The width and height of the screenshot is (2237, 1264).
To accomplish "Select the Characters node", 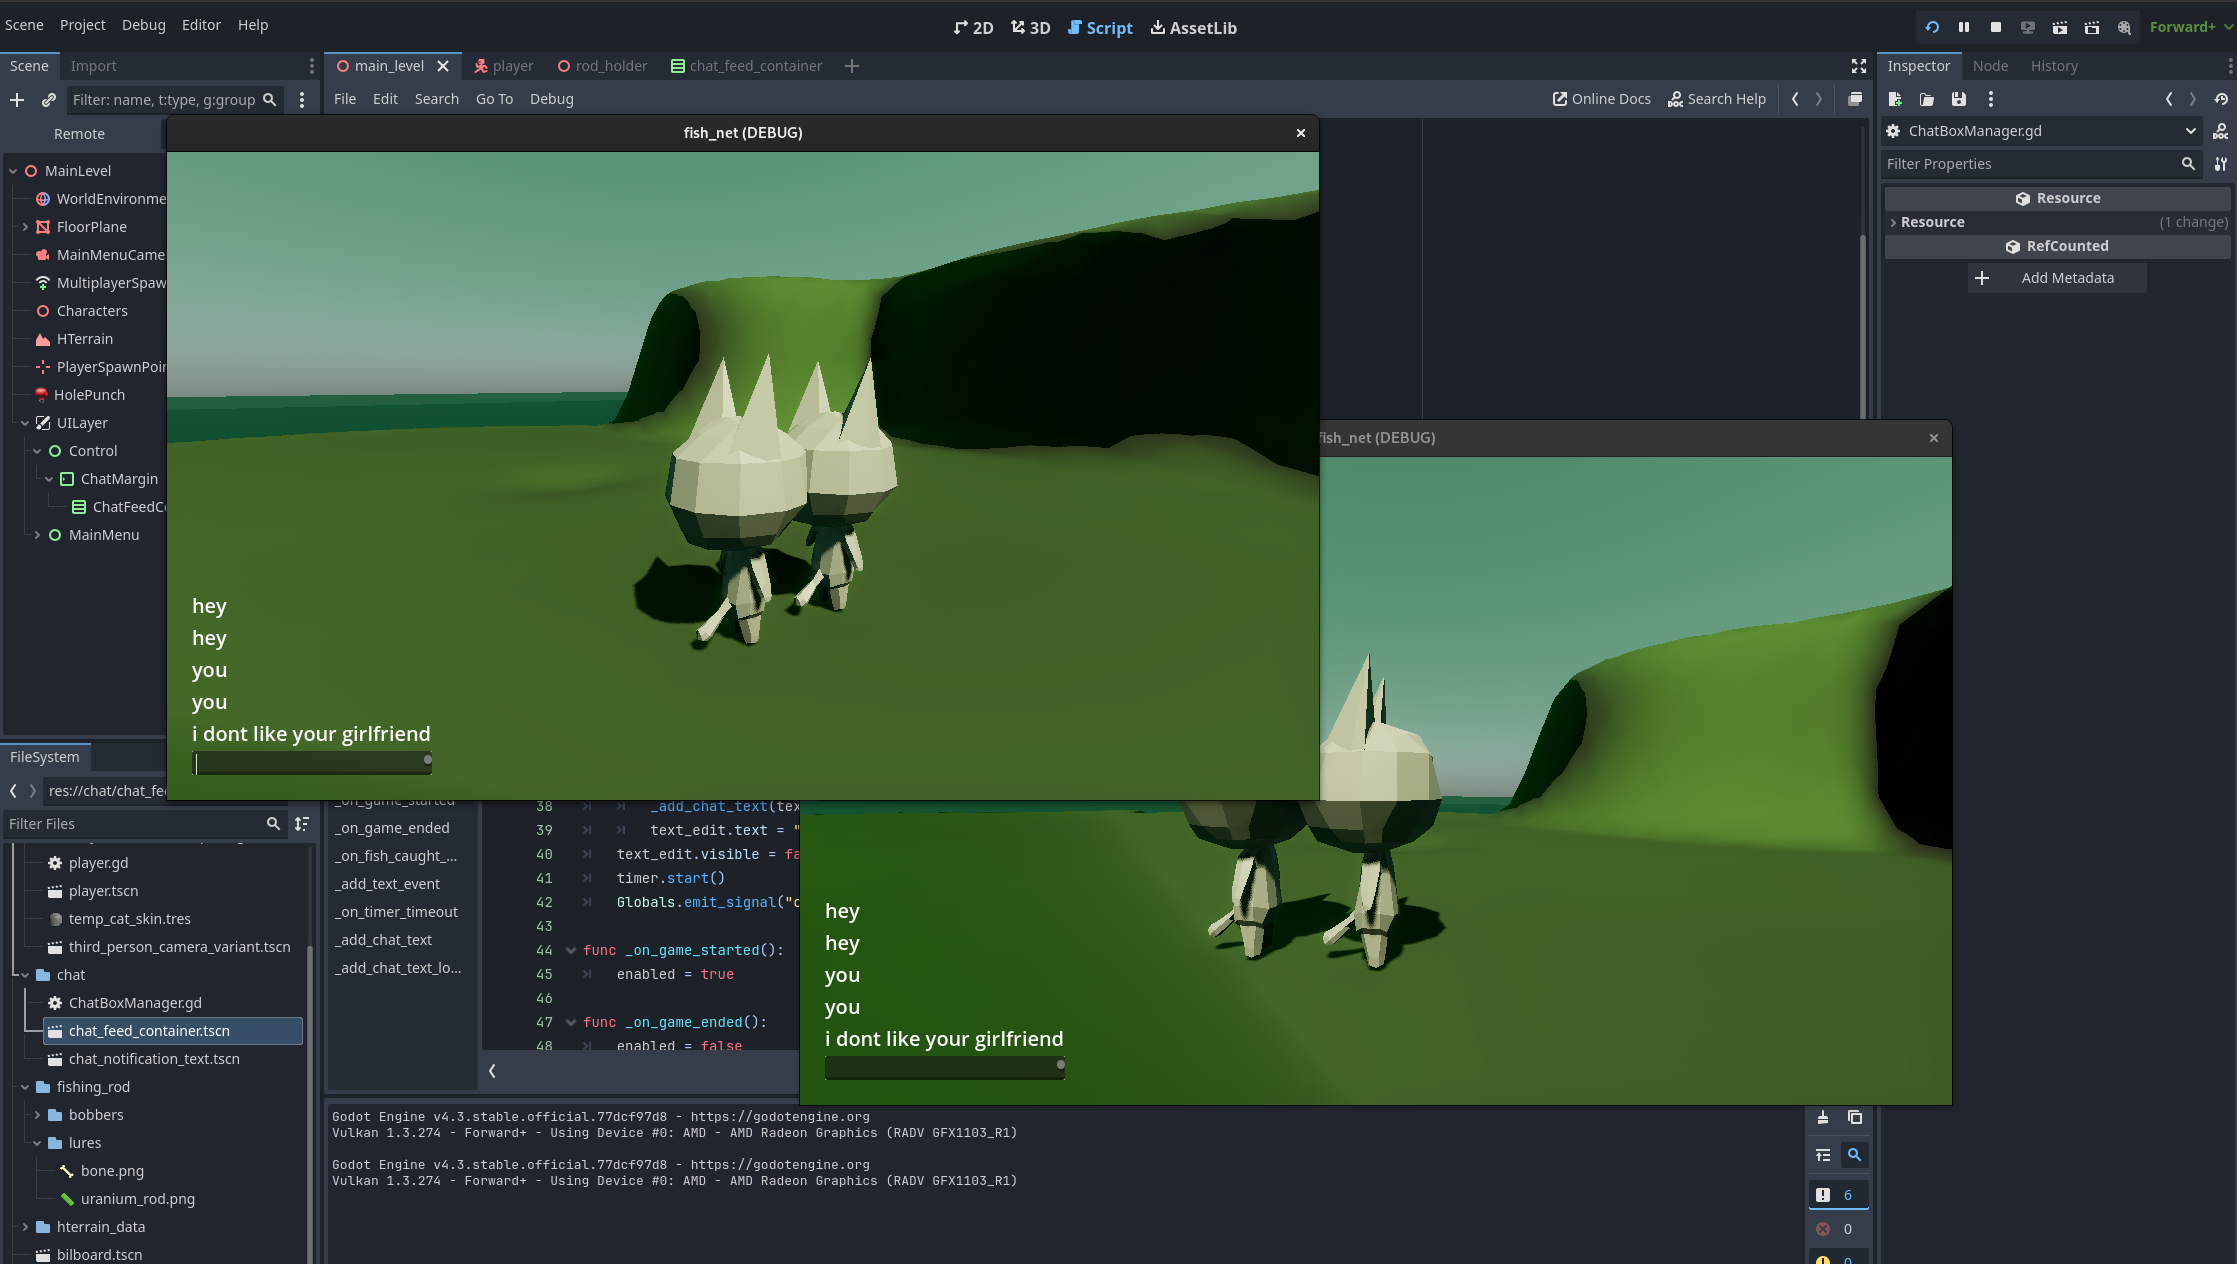I will pyautogui.click(x=92, y=311).
